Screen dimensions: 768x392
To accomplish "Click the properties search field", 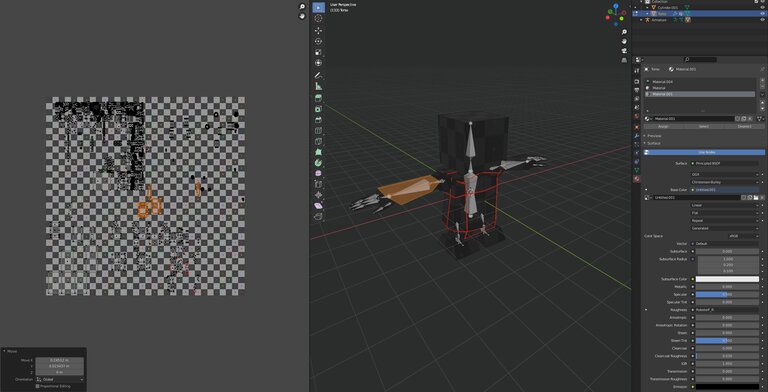I will 699,60.
